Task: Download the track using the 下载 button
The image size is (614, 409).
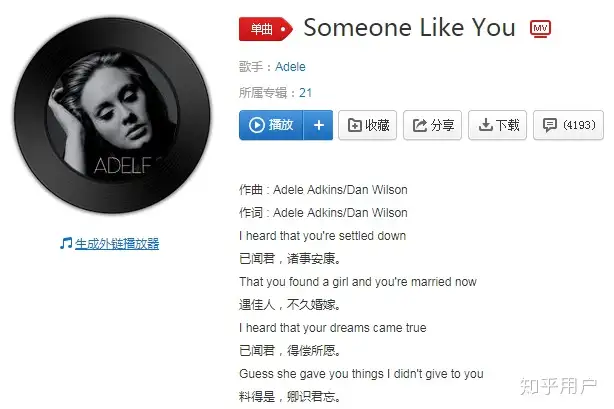Action: 498,125
